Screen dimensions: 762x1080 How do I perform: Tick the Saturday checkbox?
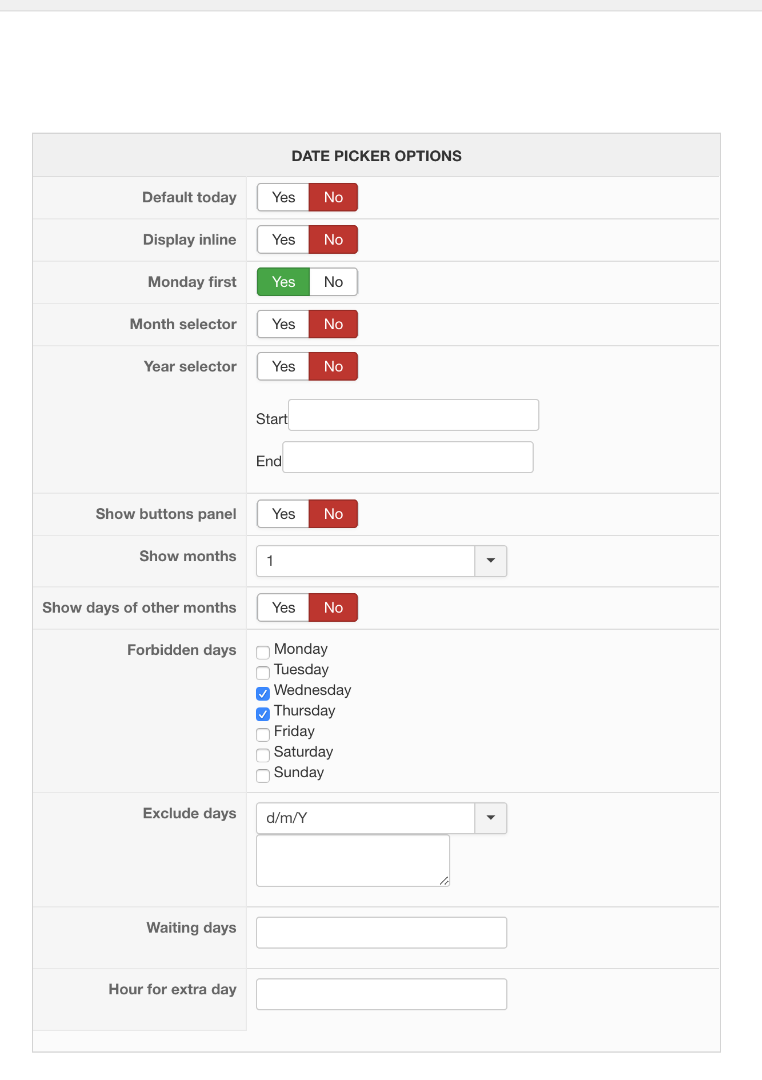click(263, 755)
